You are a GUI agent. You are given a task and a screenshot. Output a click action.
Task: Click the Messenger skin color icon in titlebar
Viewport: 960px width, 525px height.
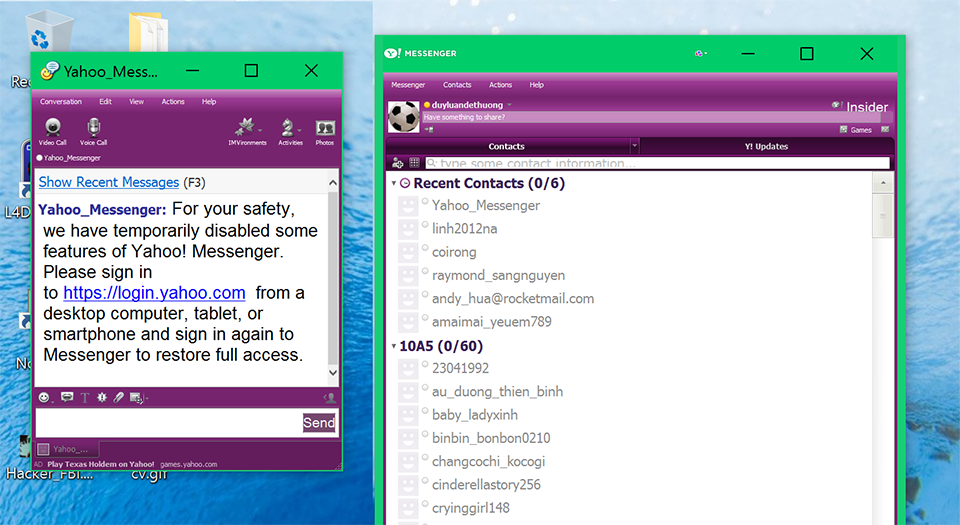coord(699,54)
